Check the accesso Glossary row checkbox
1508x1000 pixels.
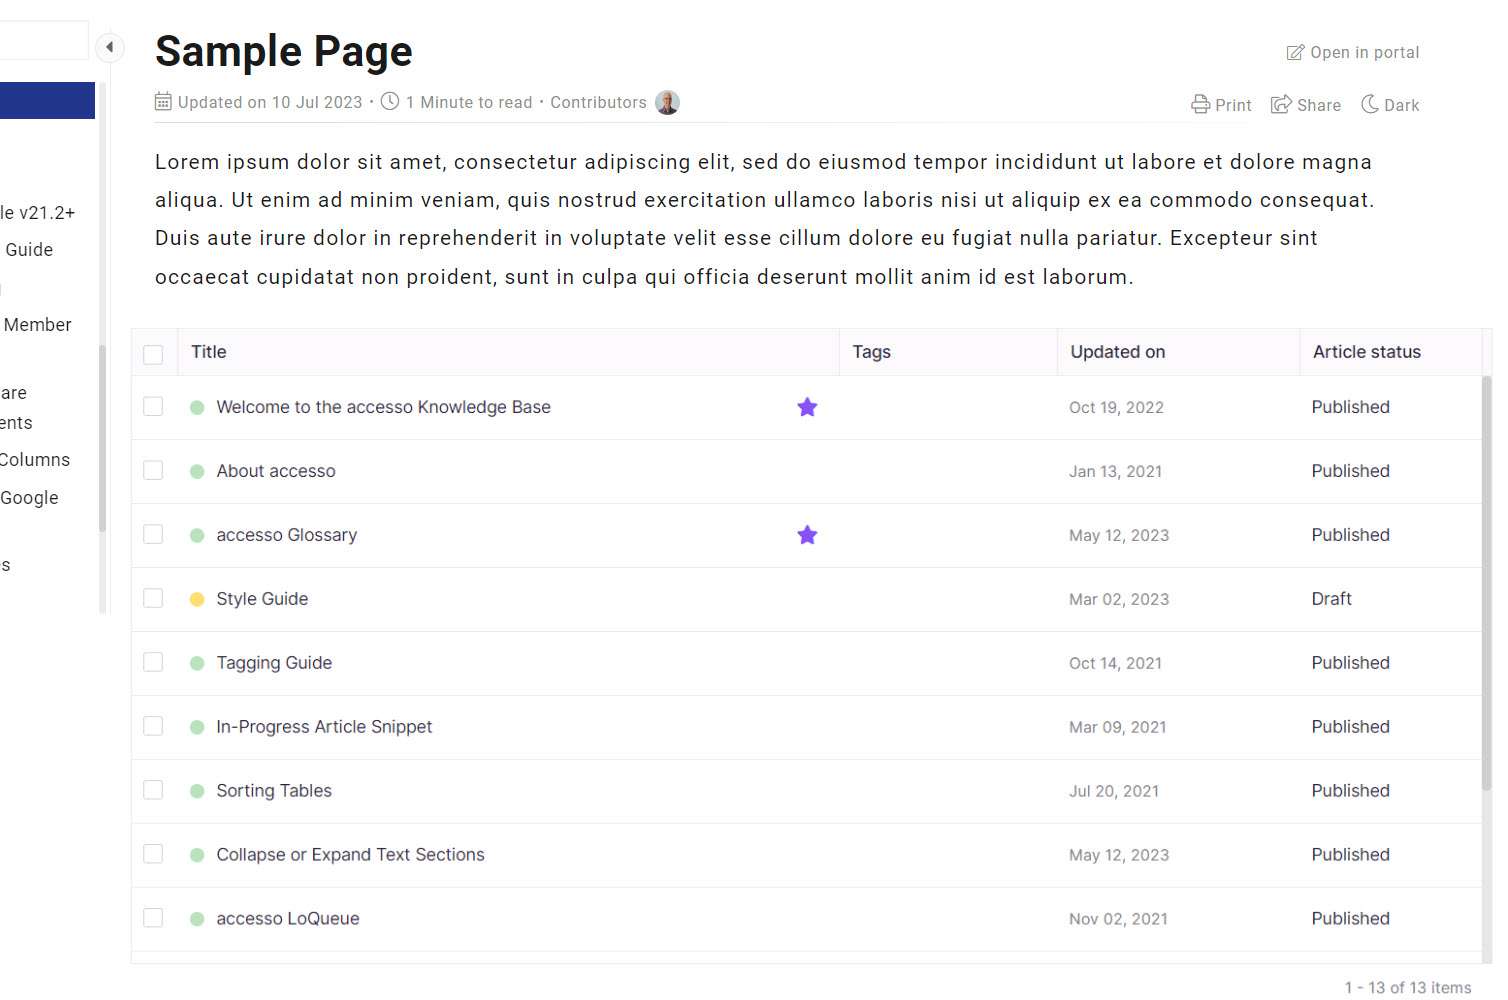(153, 535)
